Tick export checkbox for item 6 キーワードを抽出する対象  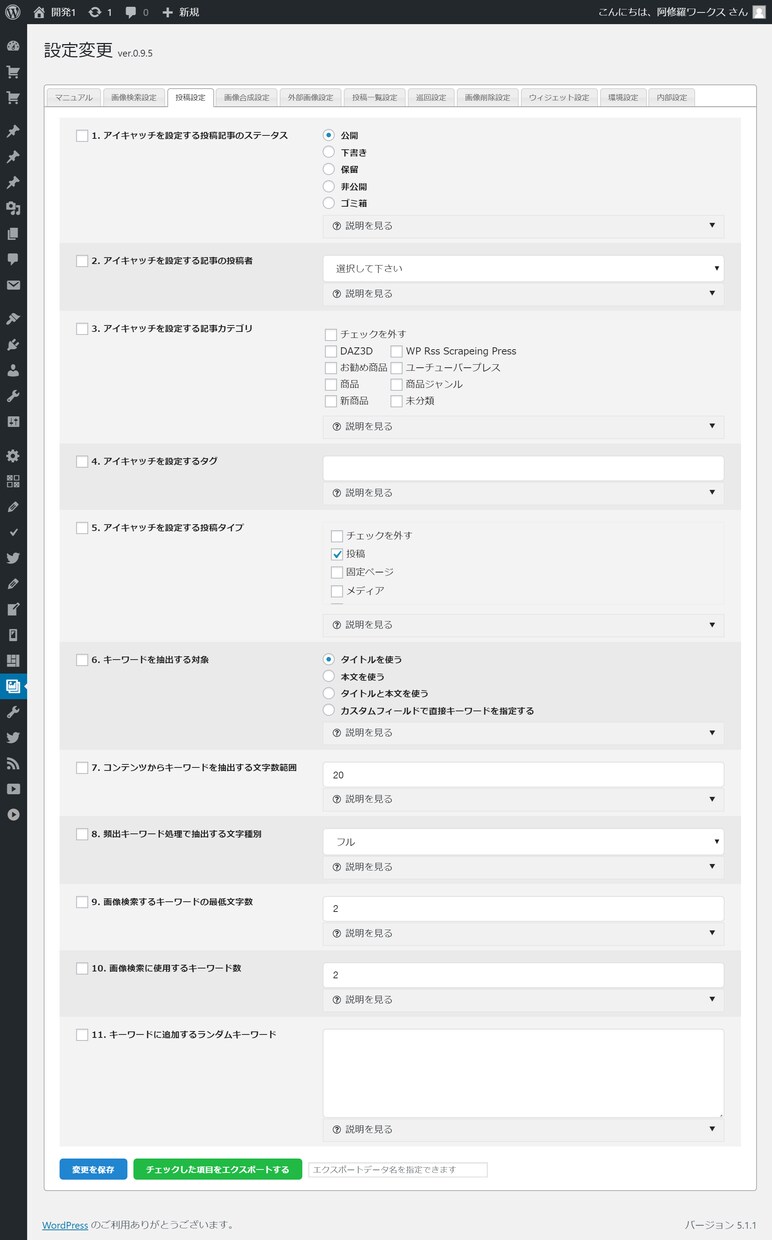(82, 660)
